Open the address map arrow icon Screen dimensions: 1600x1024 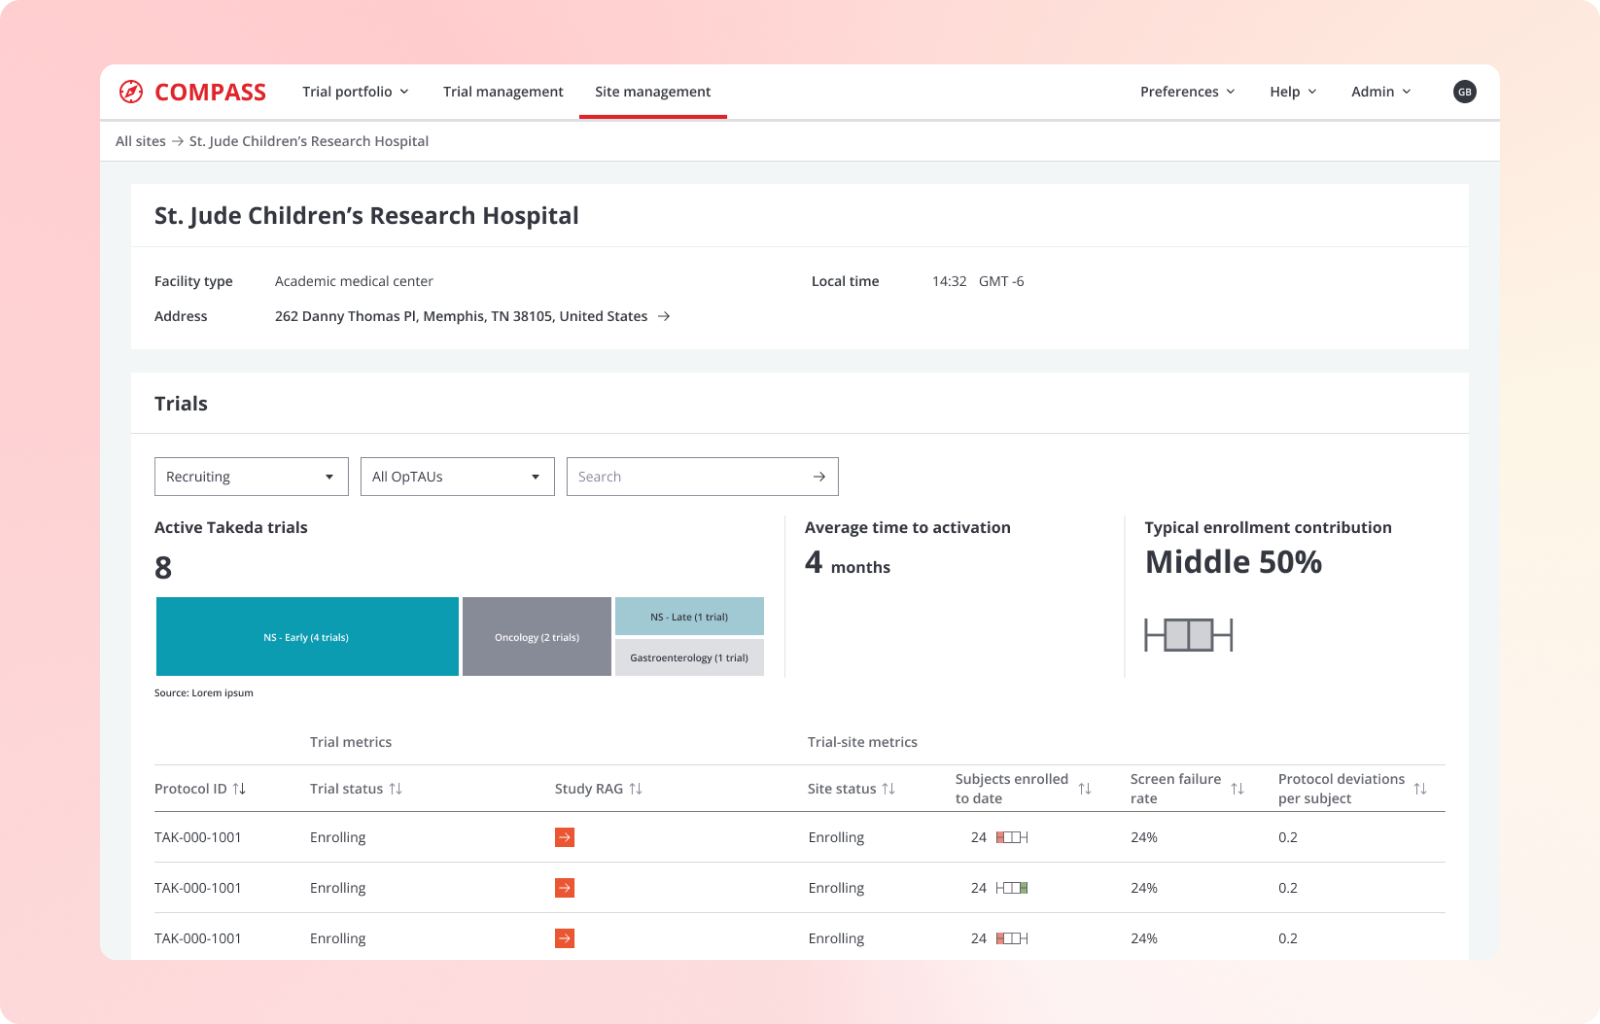click(664, 316)
